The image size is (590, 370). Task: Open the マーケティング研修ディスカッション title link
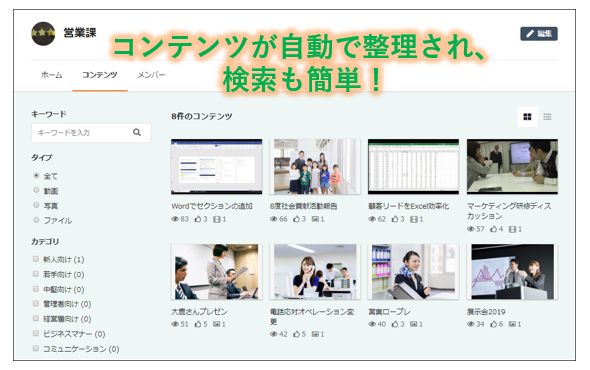coord(509,211)
